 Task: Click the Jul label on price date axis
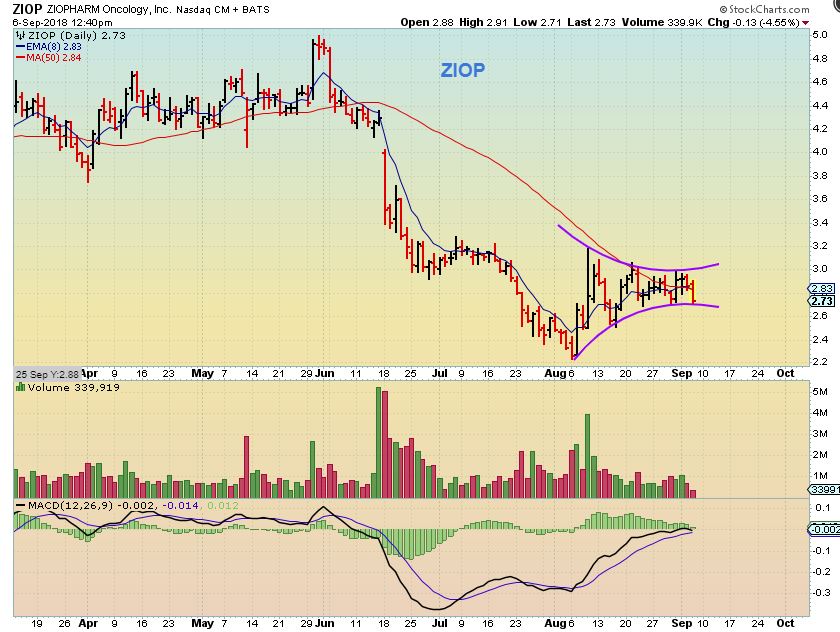pos(439,373)
